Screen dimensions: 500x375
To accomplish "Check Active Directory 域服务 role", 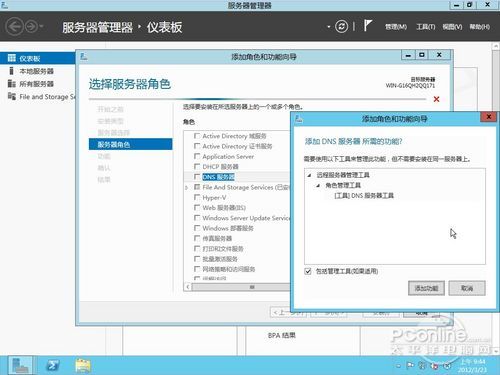I will [197, 136].
